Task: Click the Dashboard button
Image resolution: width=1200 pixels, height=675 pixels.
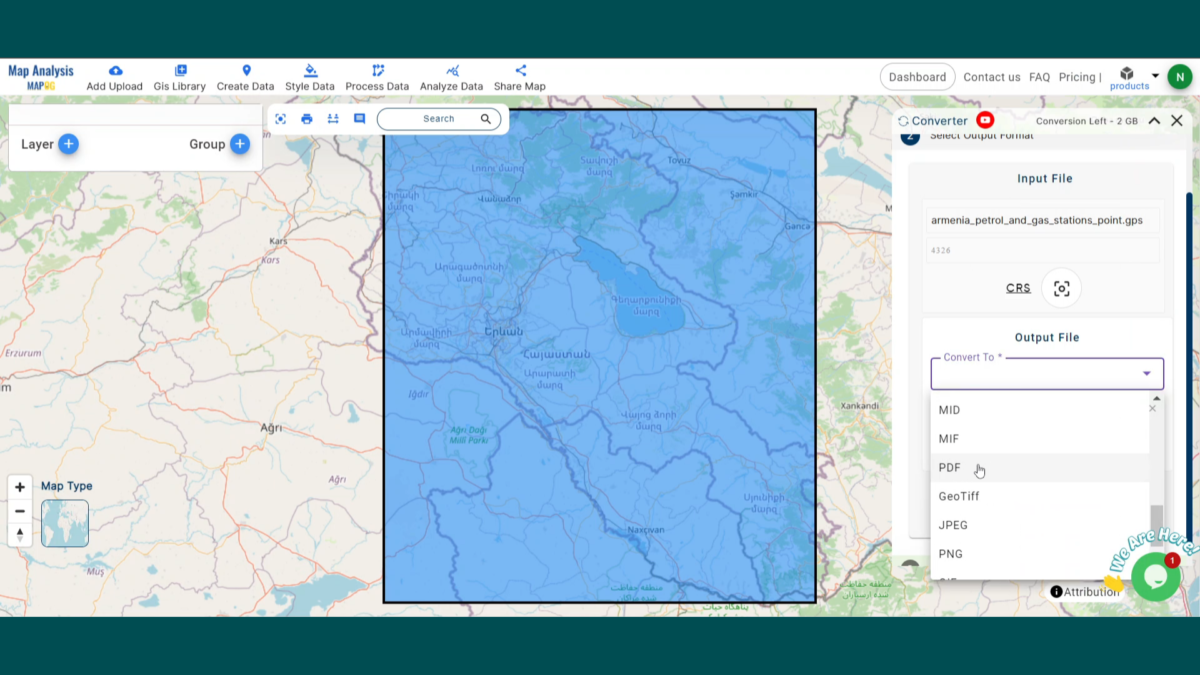Action: pyautogui.click(x=917, y=76)
